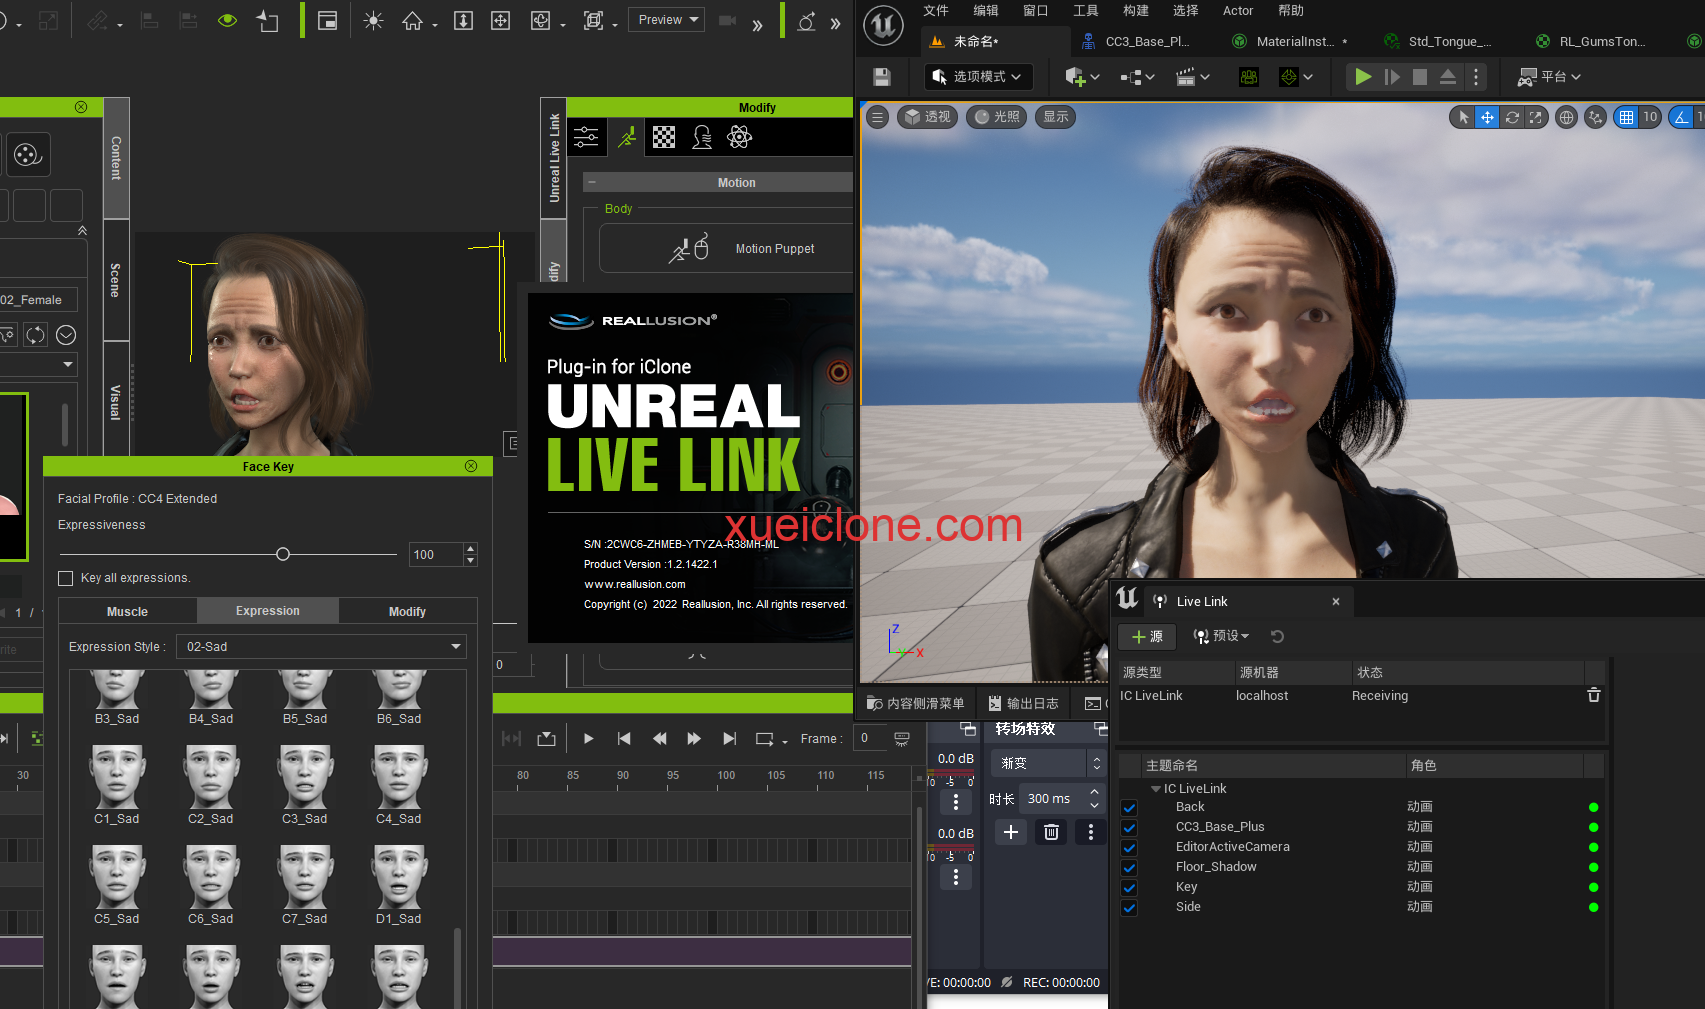Screen dimensions: 1705x1009
Task: Click the Unreal Engine save icon
Action: pos(881,77)
